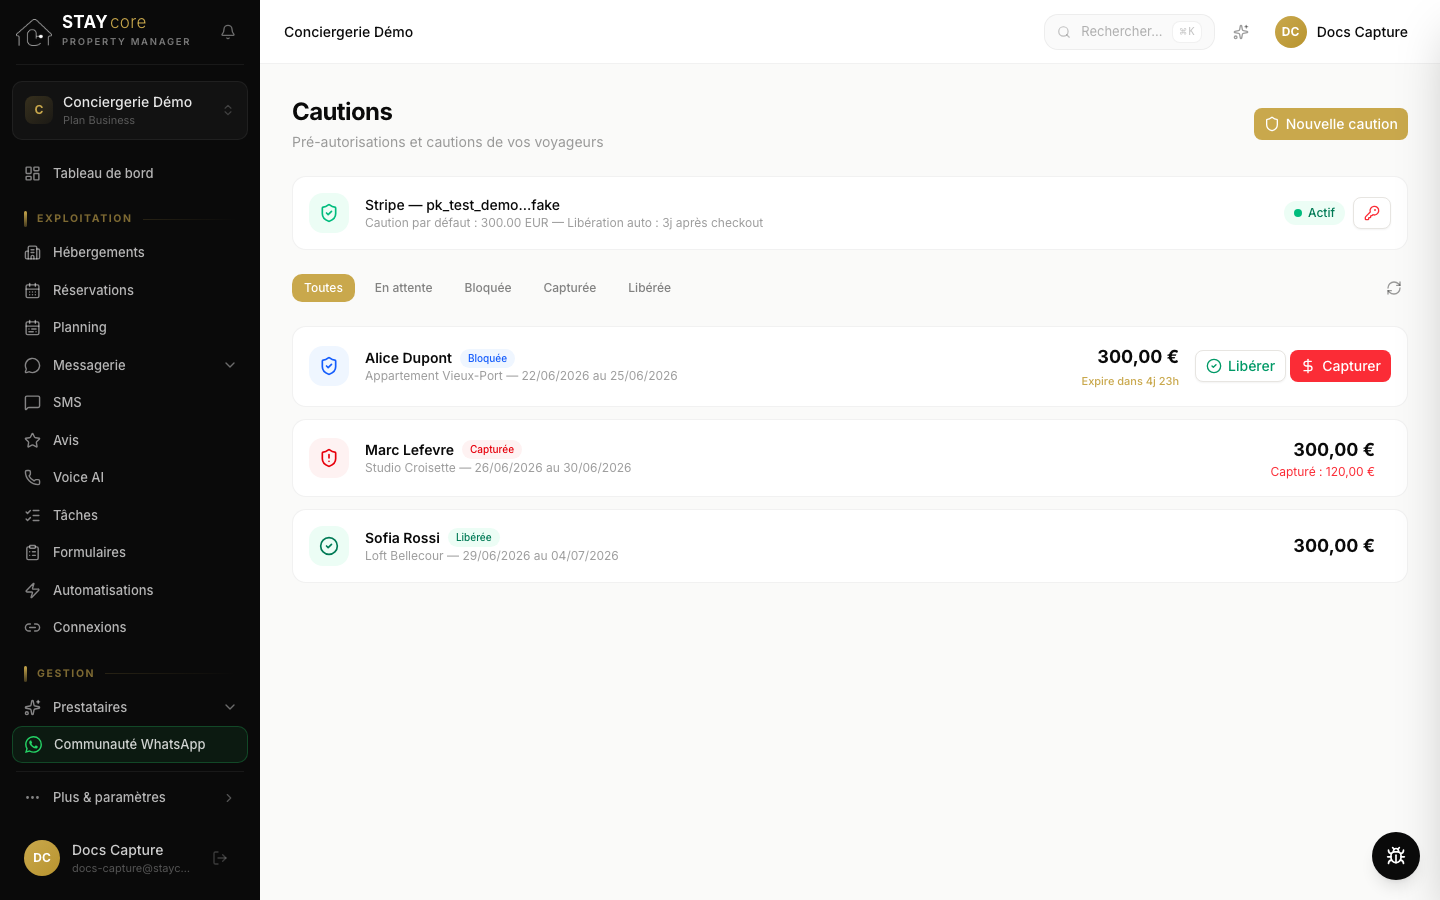Click 'Stripe — pk_test_demo...fake' title
The width and height of the screenshot is (1440, 900).
462,205
